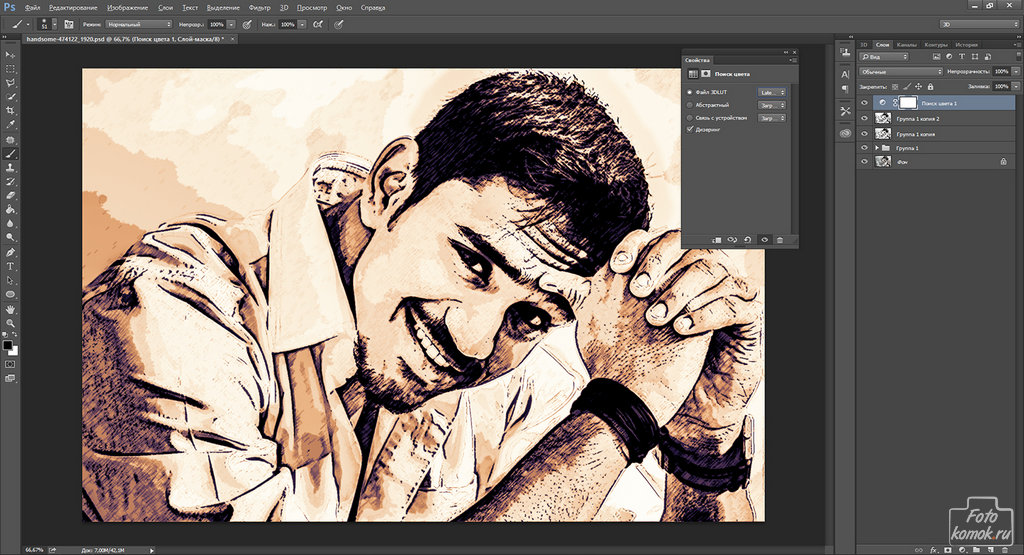Expand the Группа 1 layer group
Image resolution: width=1024 pixels, height=555 pixels.
877,147
